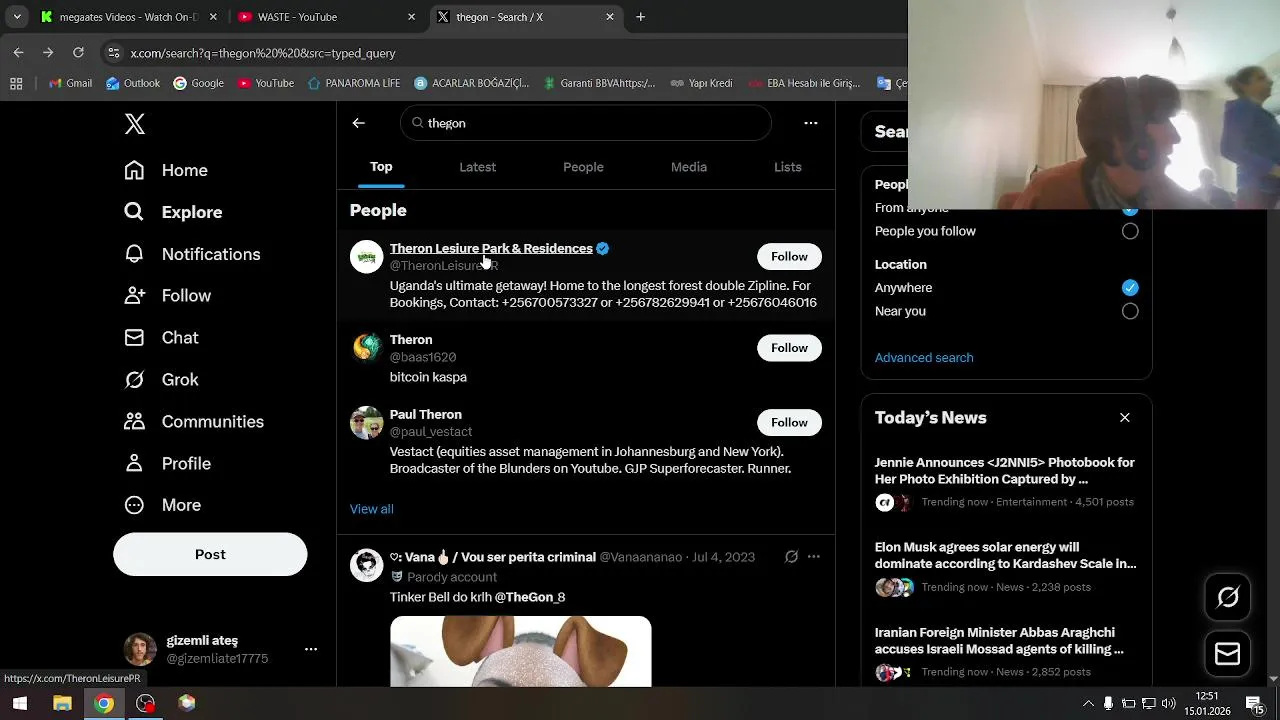The image size is (1280, 720).
Task: Open the search options three-dot menu
Action: coord(811,123)
